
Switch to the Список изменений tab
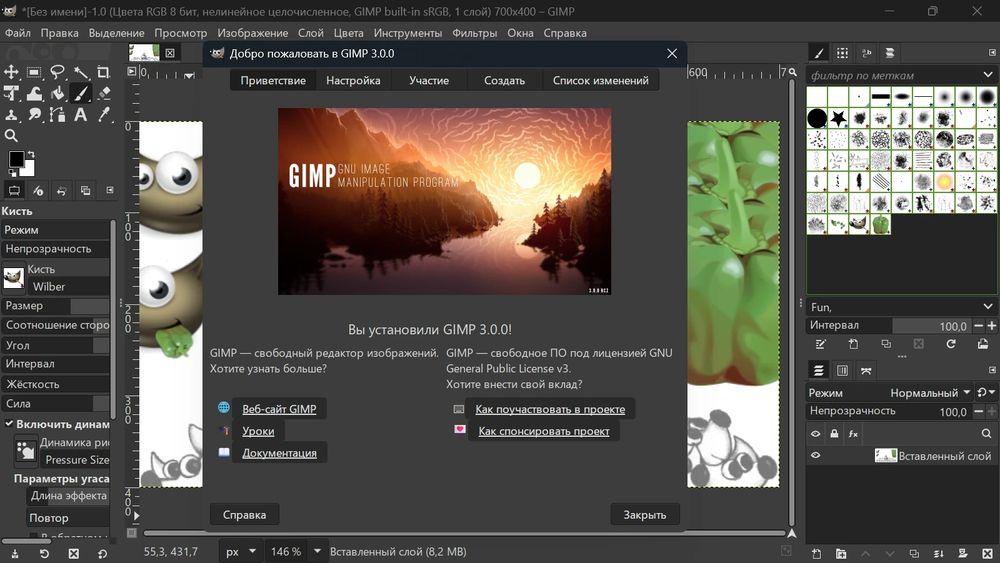point(601,80)
